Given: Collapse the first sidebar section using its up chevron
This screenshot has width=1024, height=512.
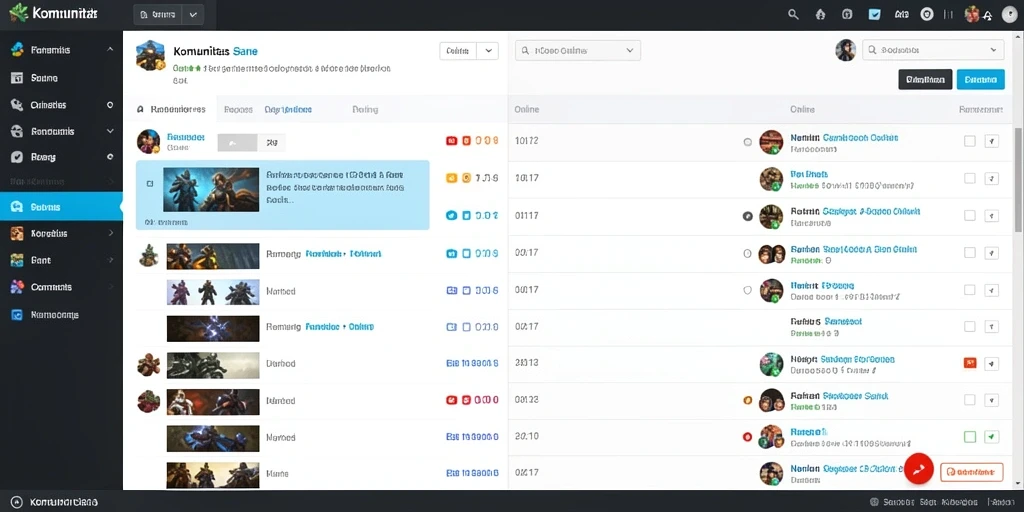Looking at the screenshot, I should [110, 50].
